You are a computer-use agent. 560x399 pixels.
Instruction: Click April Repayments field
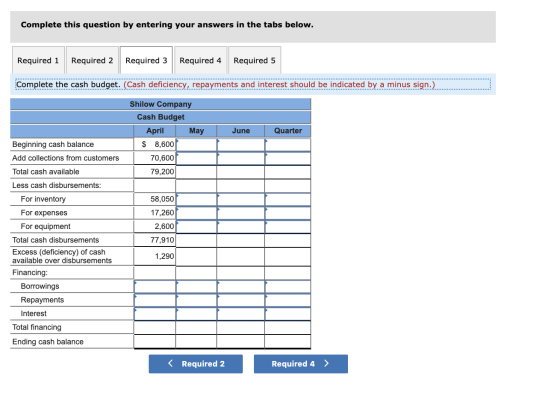tap(155, 300)
